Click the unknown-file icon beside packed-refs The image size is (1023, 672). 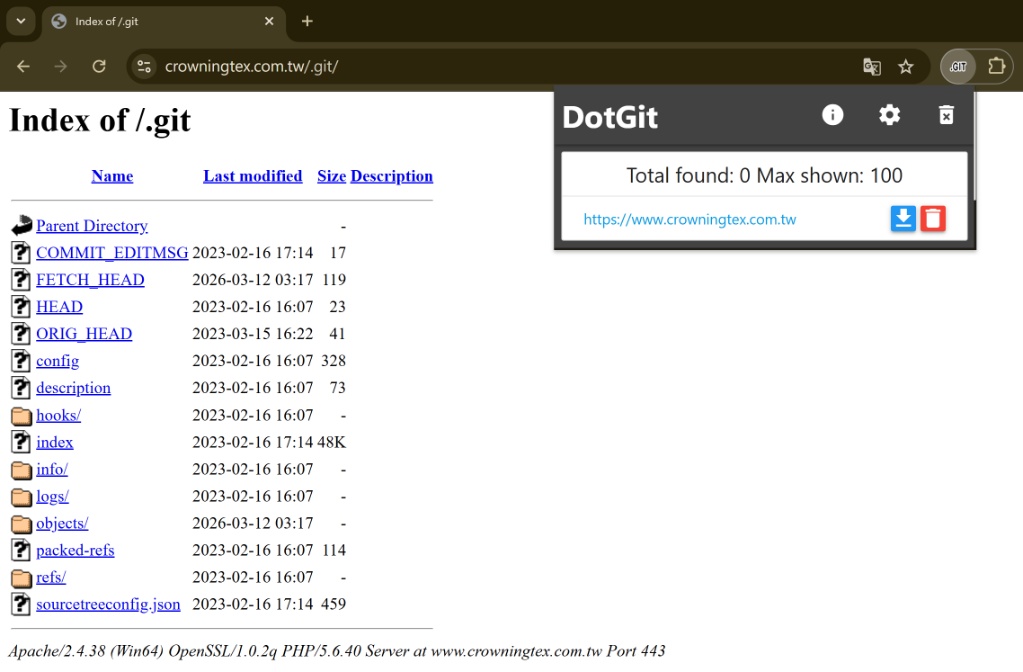click(x=21, y=551)
